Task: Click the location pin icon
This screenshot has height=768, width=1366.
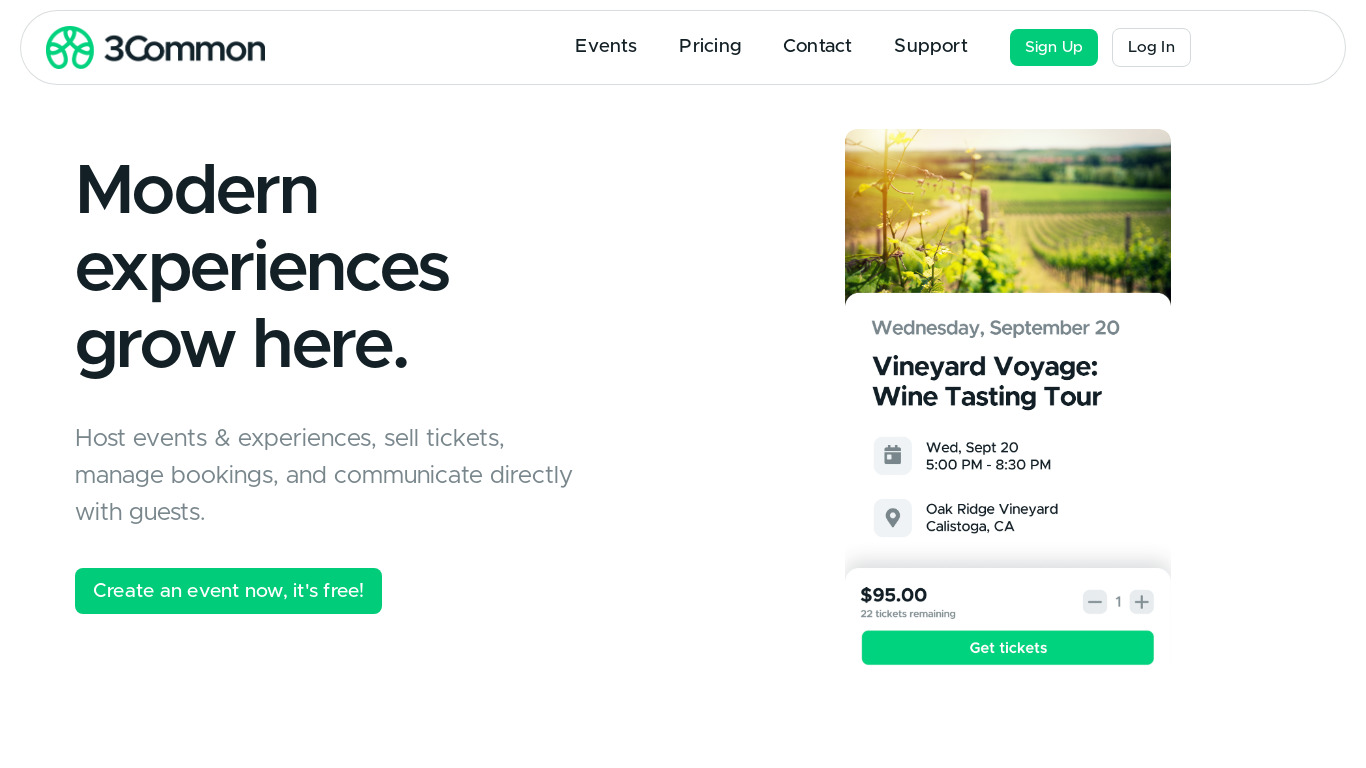Action: [x=892, y=518]
